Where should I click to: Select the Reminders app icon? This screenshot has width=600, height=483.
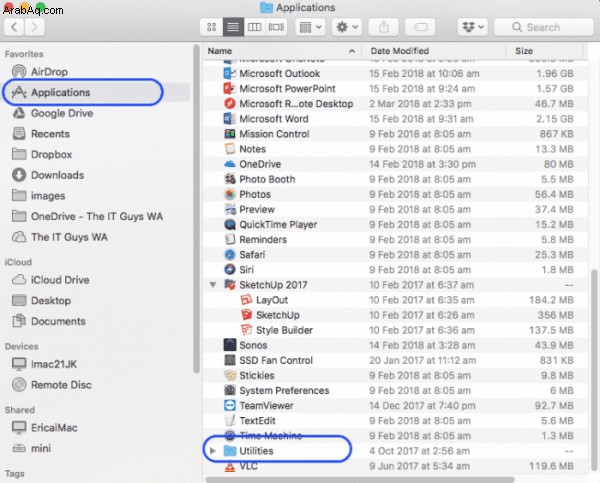pos(230,240)
